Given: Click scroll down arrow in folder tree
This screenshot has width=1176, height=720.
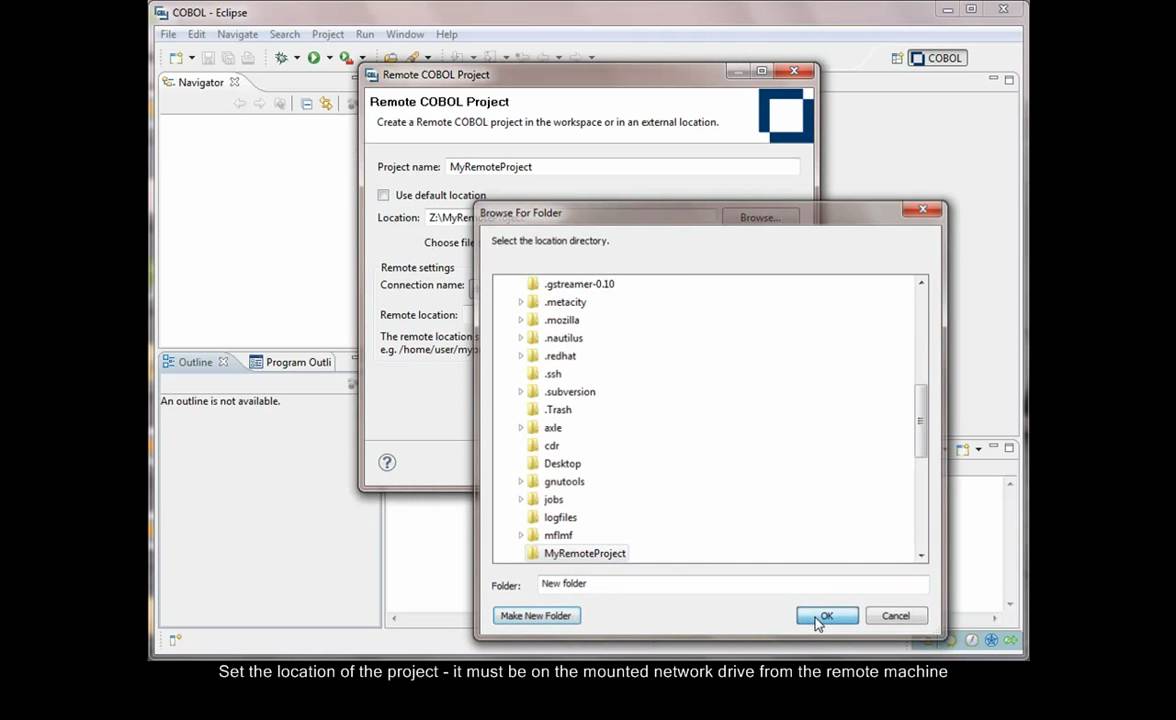Looking at the screenshot, I should click(921, 556).
